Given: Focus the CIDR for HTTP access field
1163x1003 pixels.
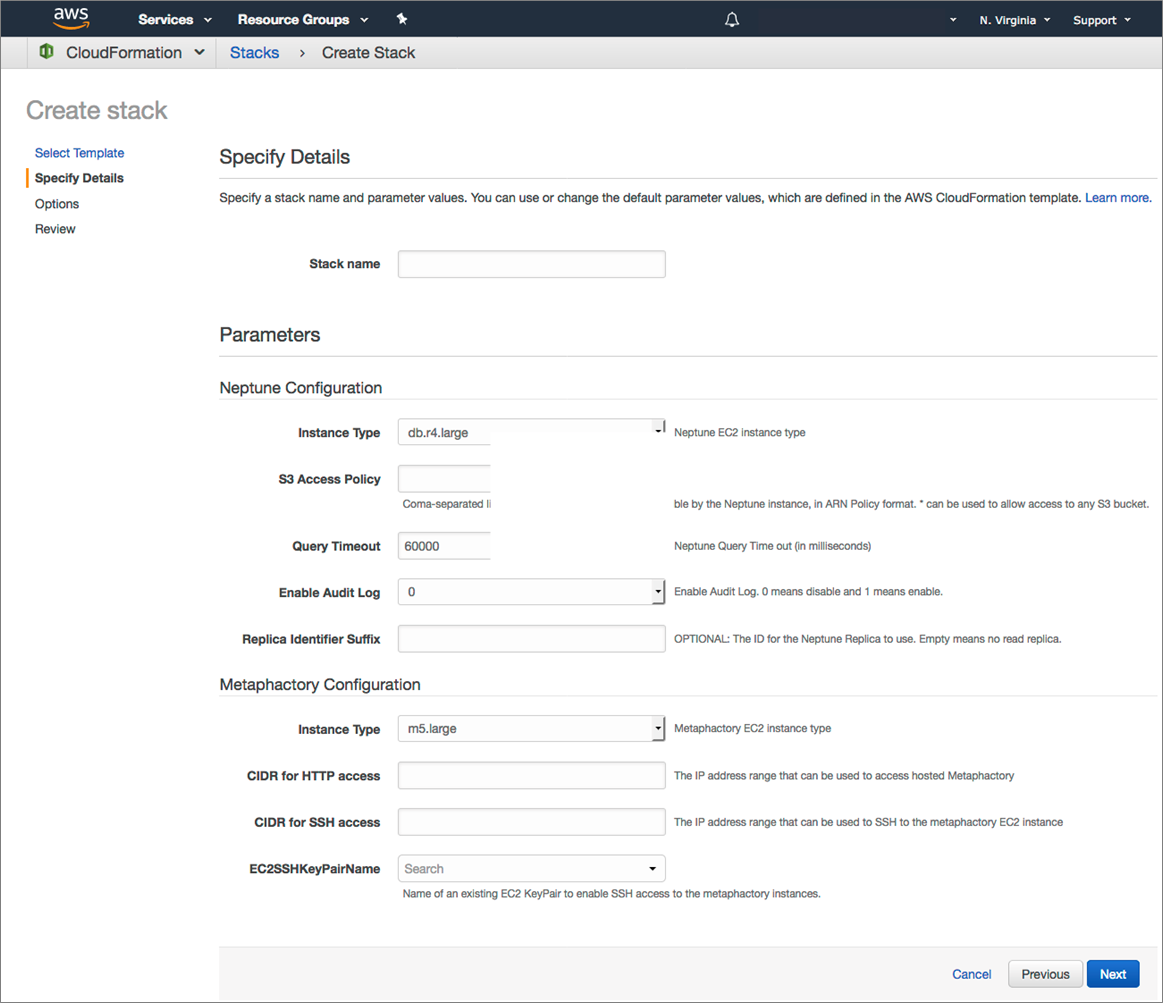Looking at the screenshot, I should pos(531,775).
